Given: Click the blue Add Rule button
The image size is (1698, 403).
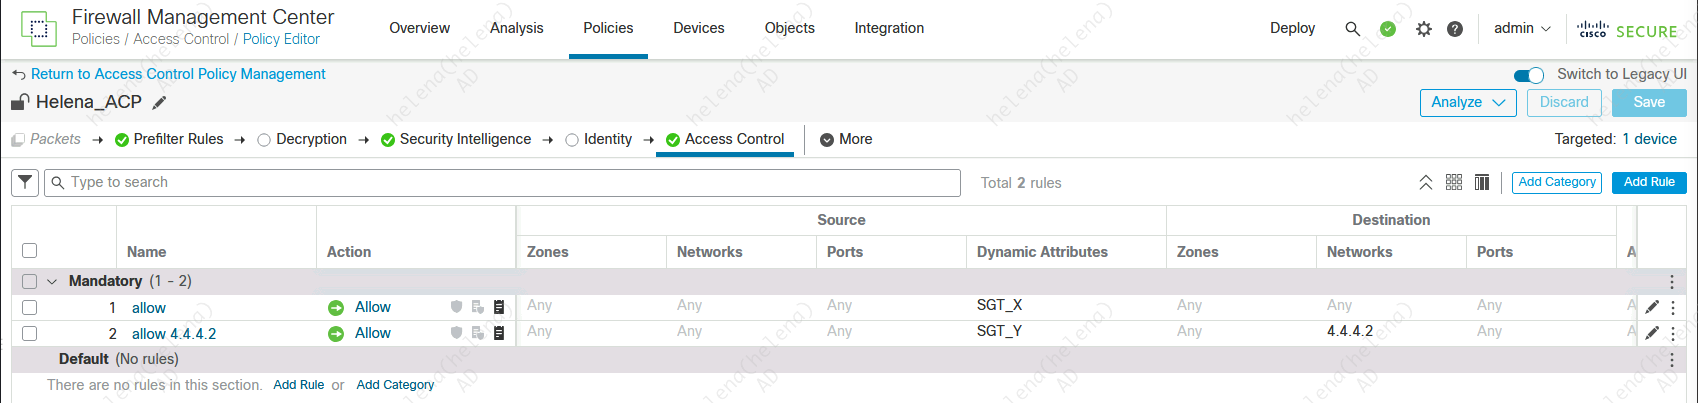Looking at the screenshot, I should (x=1648, y=182).
